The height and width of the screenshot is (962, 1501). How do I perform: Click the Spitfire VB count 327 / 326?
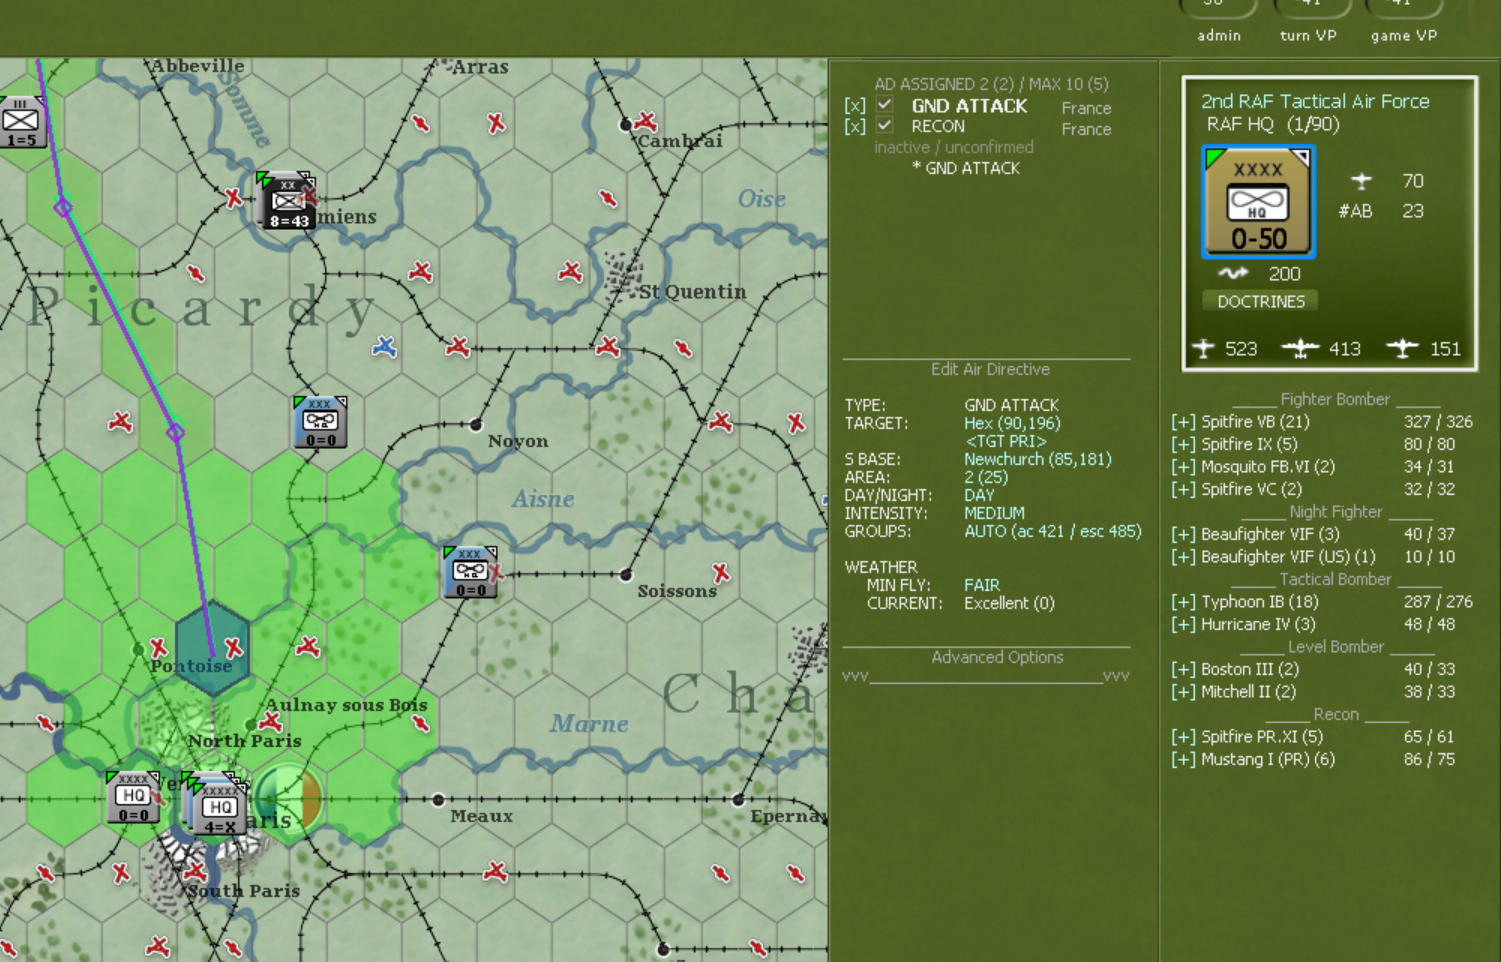pyautogui.click(x=1438, y=422)
